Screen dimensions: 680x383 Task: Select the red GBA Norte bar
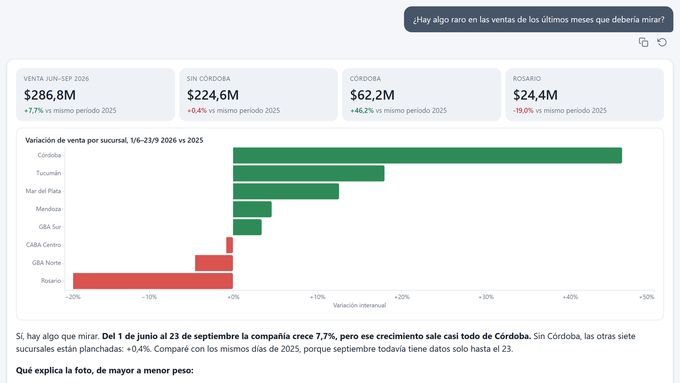(x=214, y=263)
